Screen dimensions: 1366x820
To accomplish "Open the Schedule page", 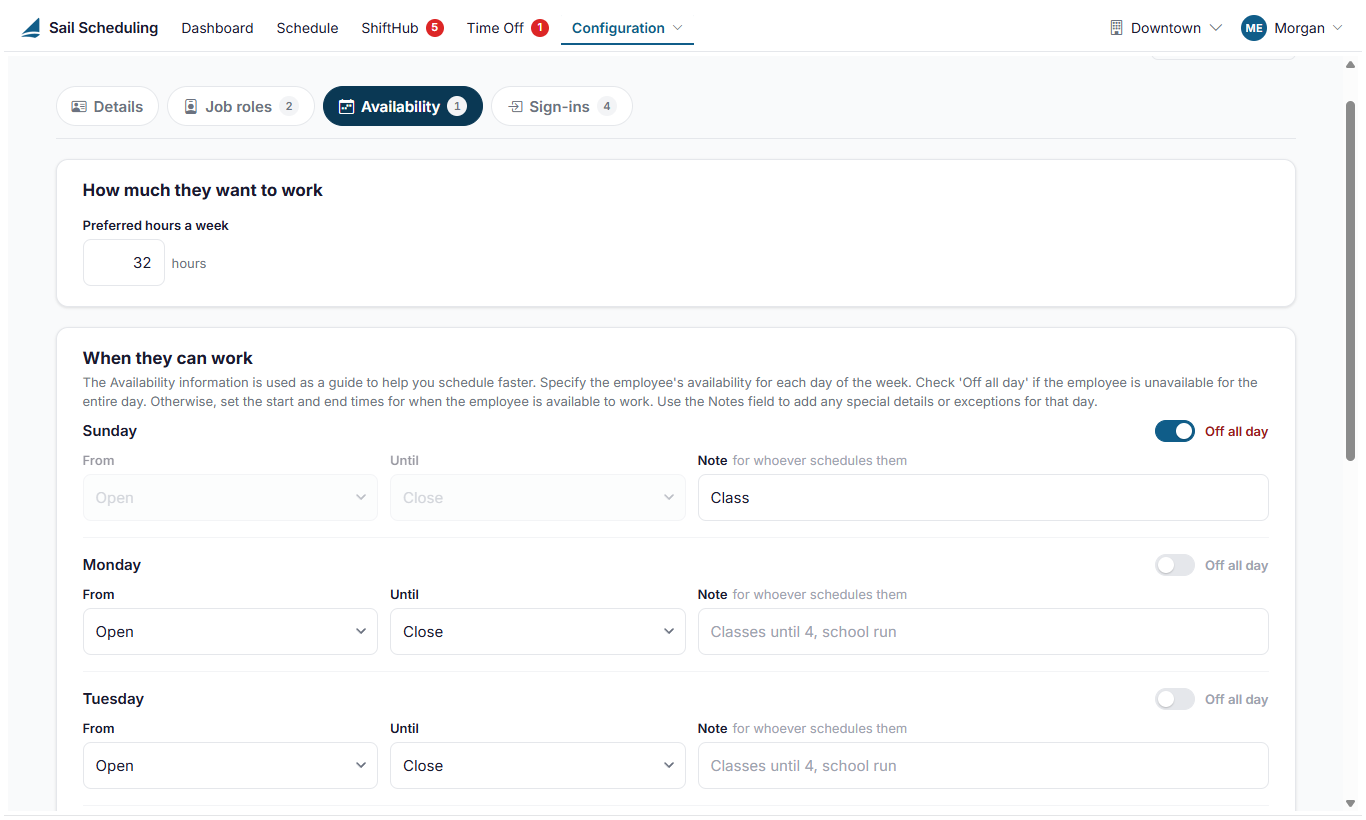I will click(307, 28).
